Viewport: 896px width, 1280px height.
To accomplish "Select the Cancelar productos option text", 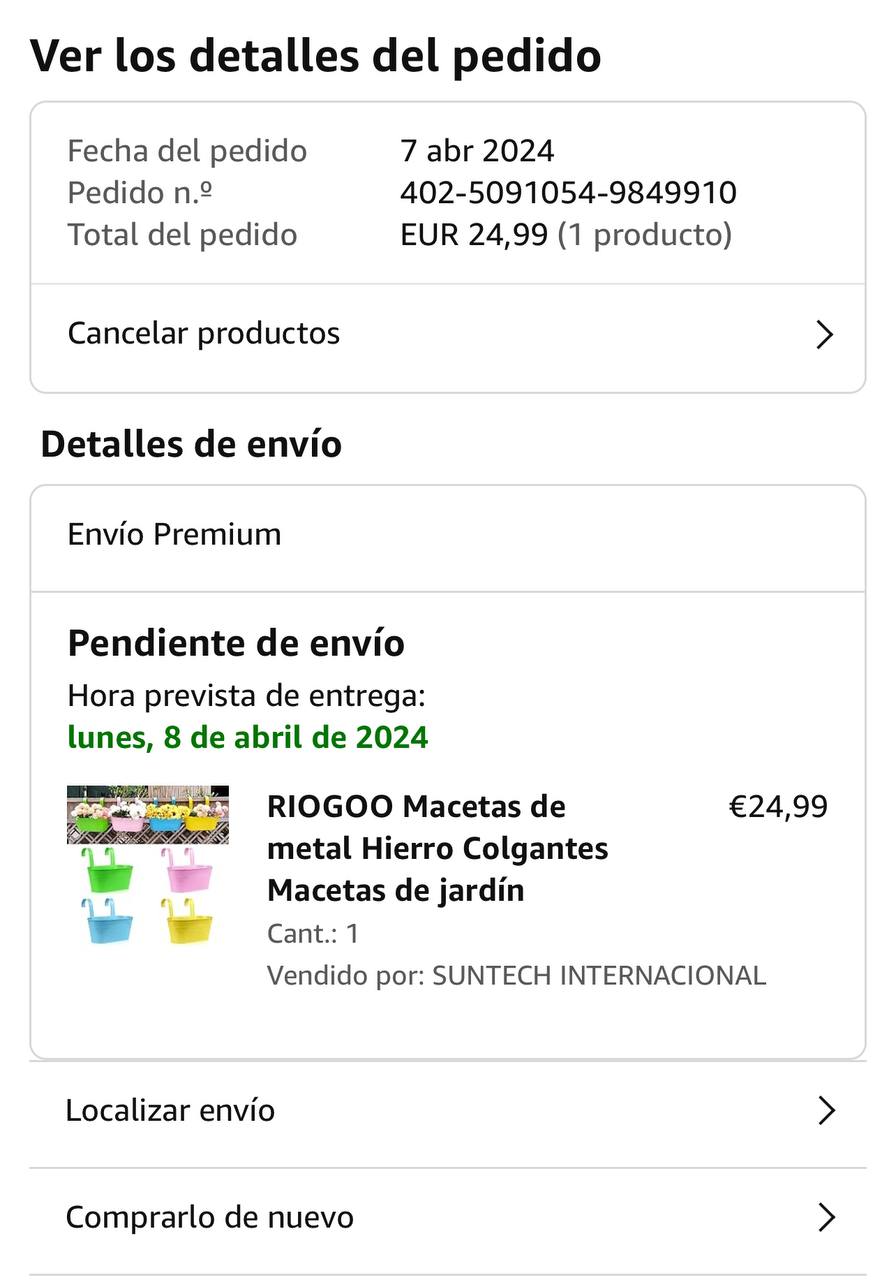I will [x=203, y=333].
